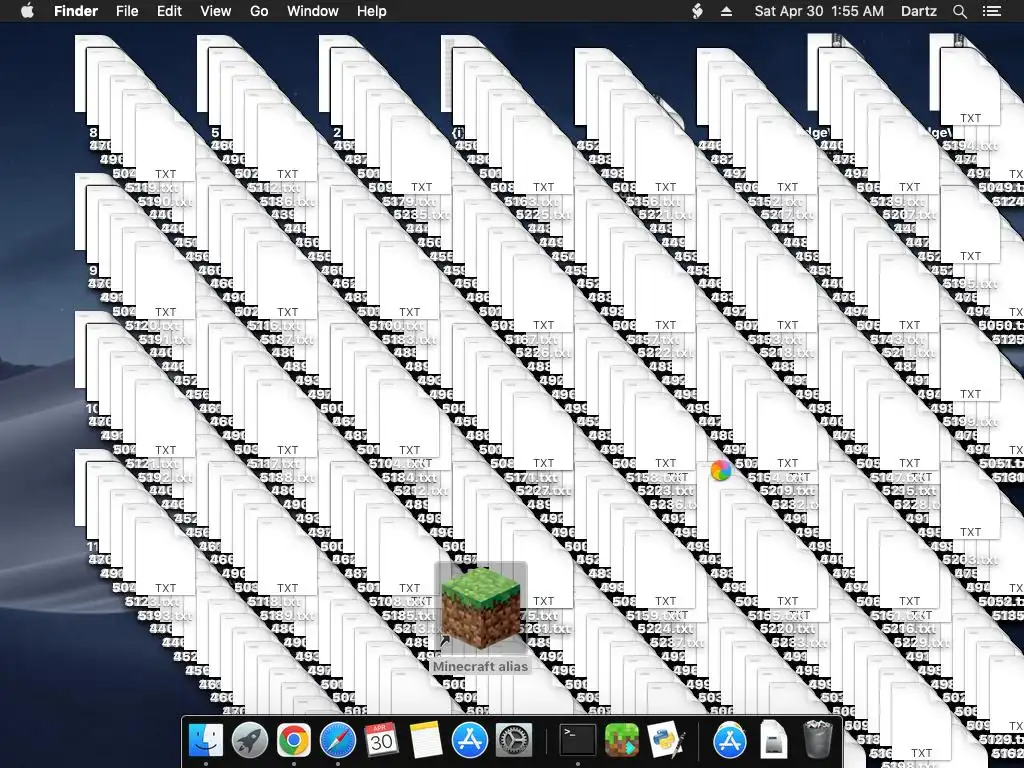Select the file labeled '5194.txt'
The width and height of the screenshot is (1024, 768).
click(970, 146)
